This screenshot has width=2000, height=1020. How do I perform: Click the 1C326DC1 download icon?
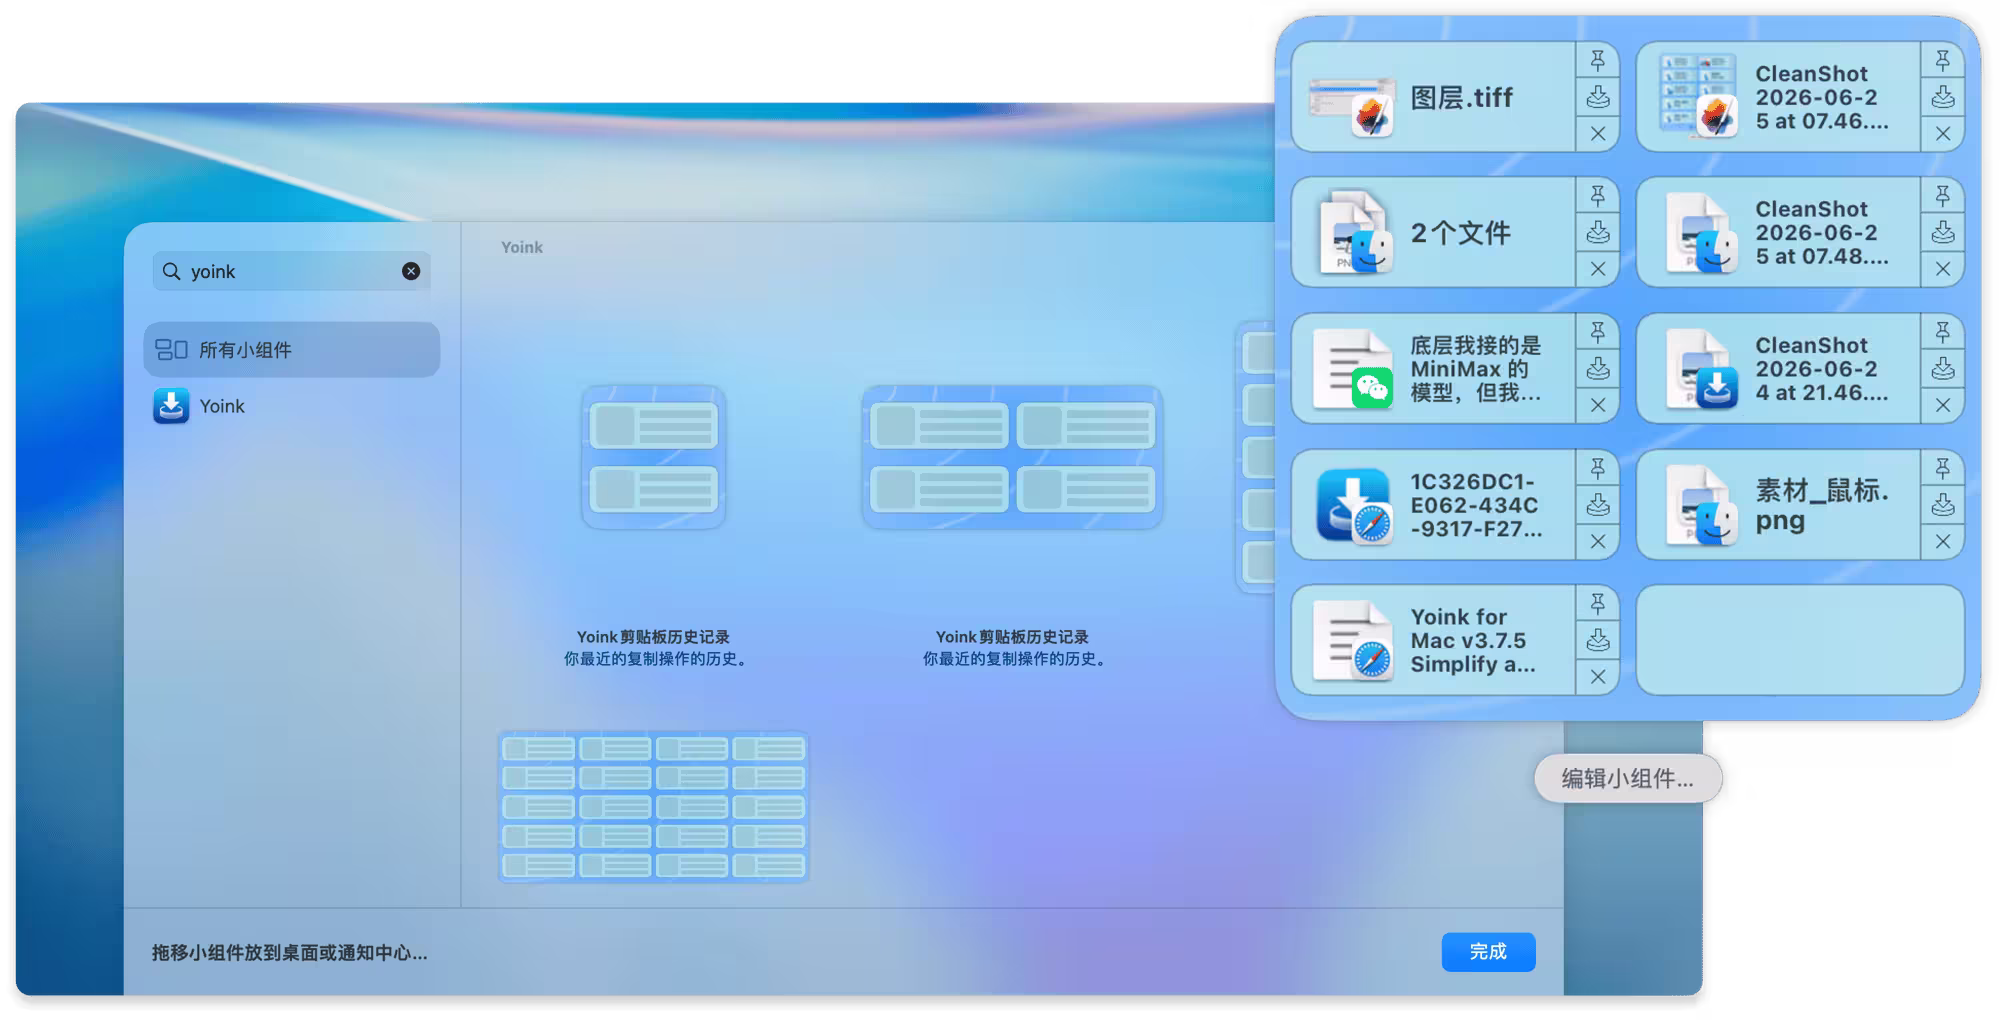coord(1354,506)
